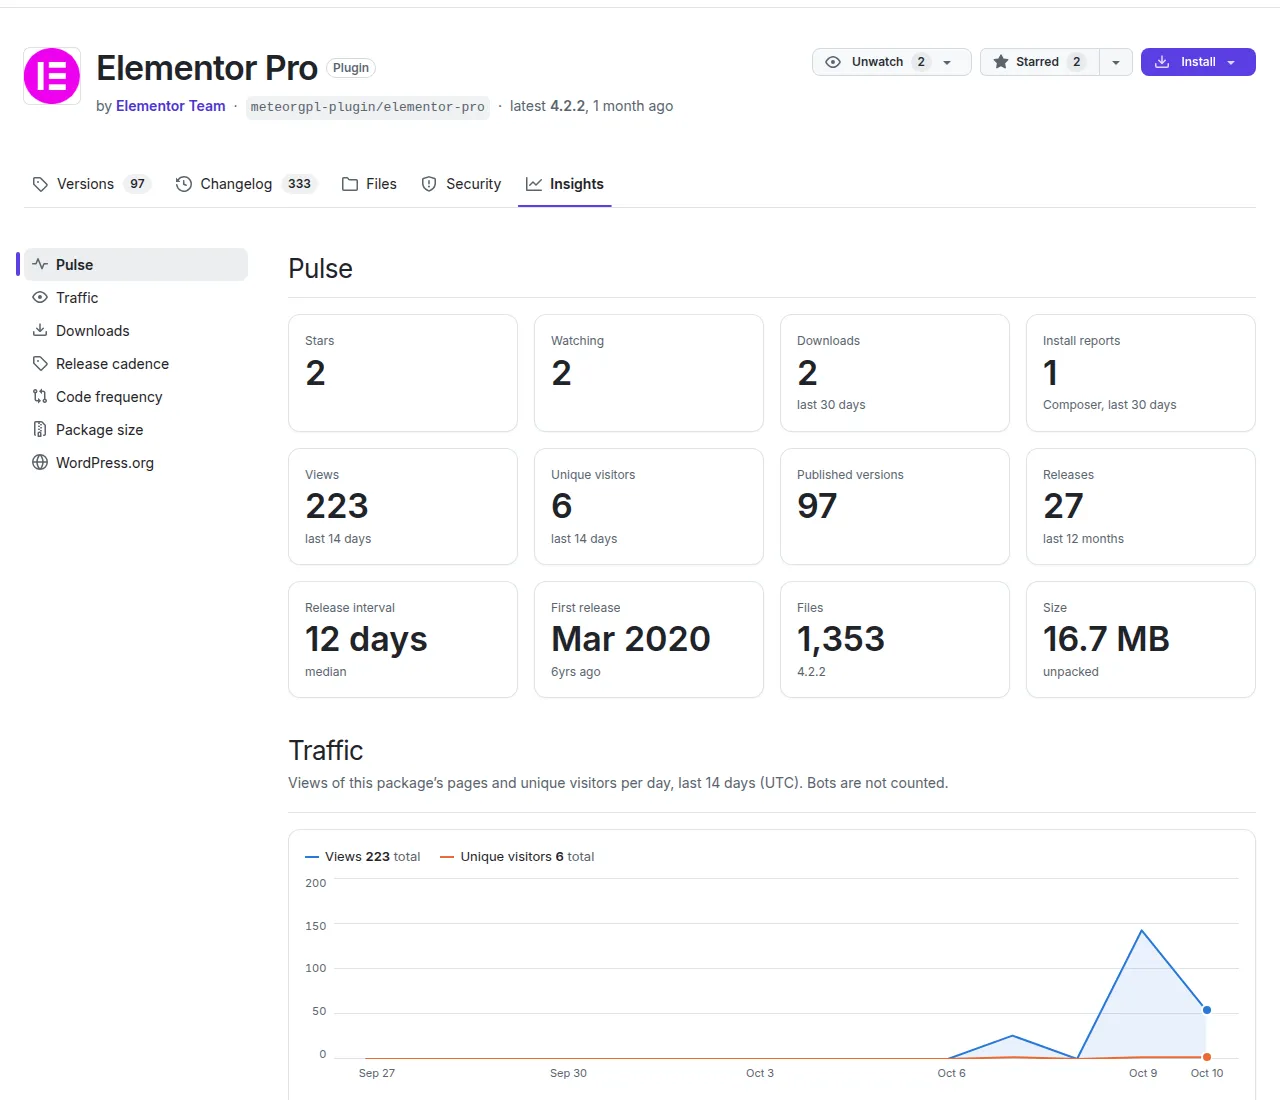Click the pulse icon in the sidebar
This screenshot has width=1280, height=1100.
tap(40, 265)
